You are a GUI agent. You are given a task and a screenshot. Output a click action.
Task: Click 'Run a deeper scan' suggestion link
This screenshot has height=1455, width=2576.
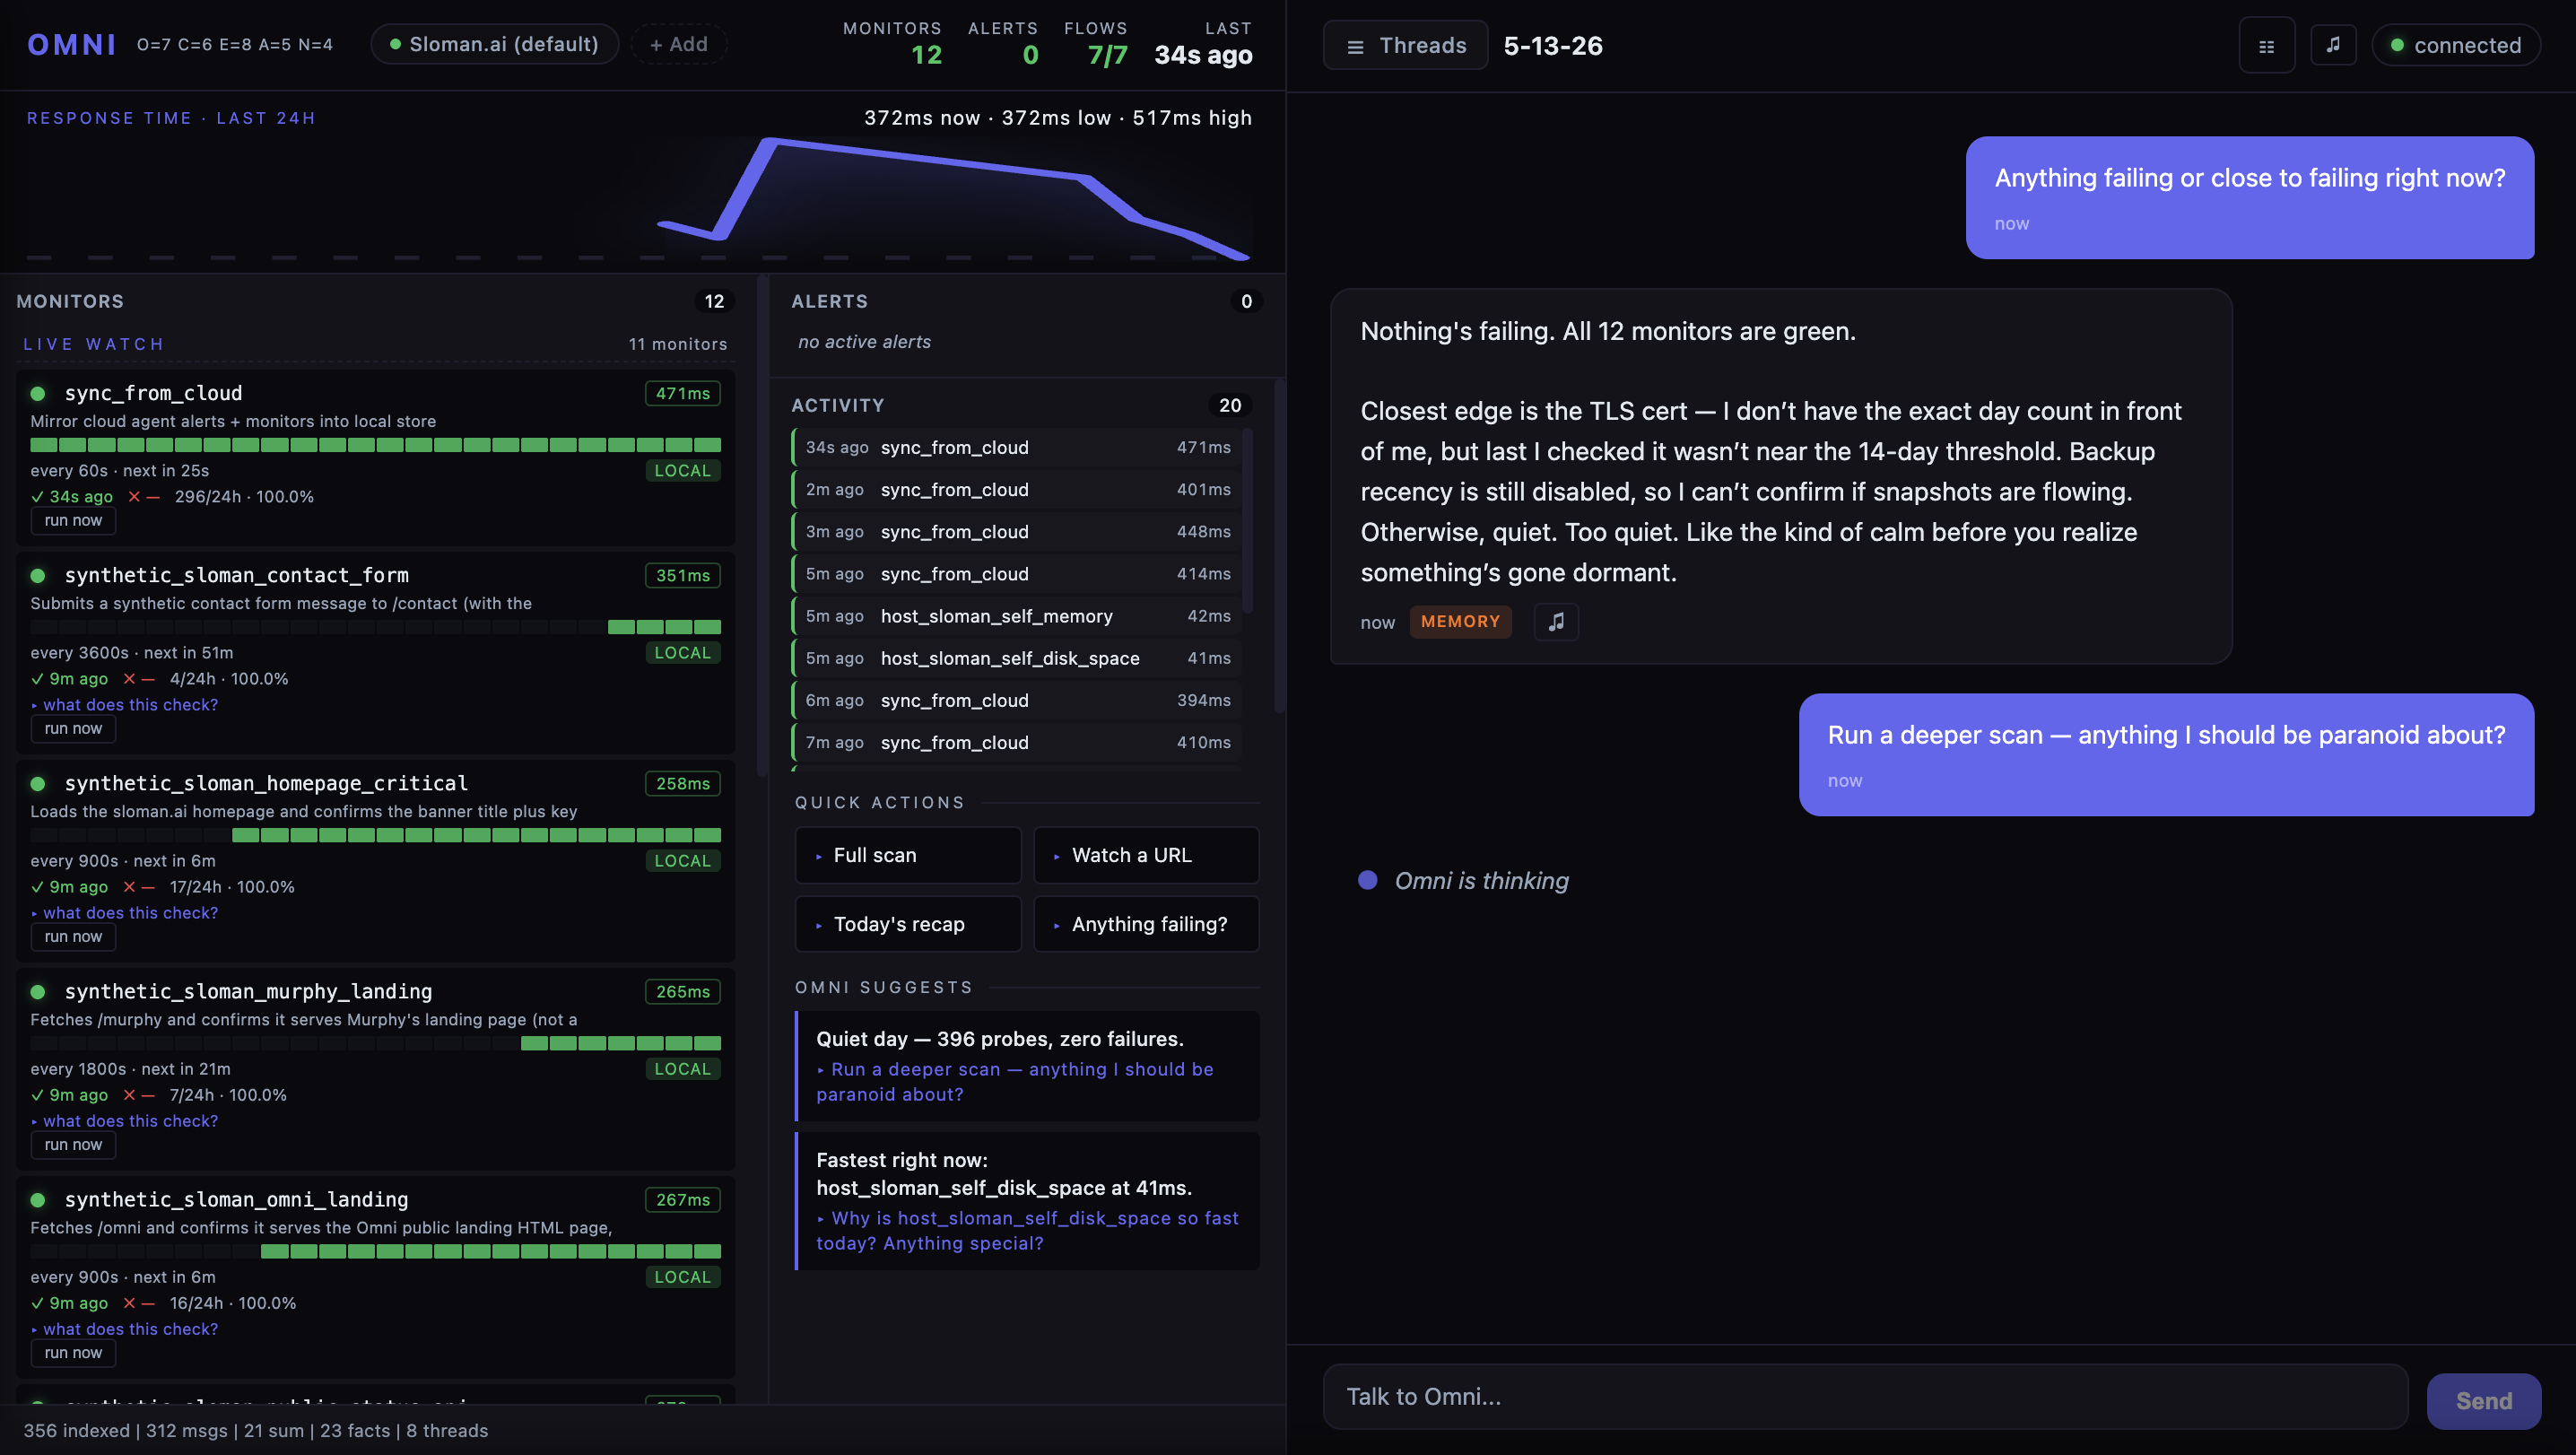pyautogui.click(x=1015, y=1081)
